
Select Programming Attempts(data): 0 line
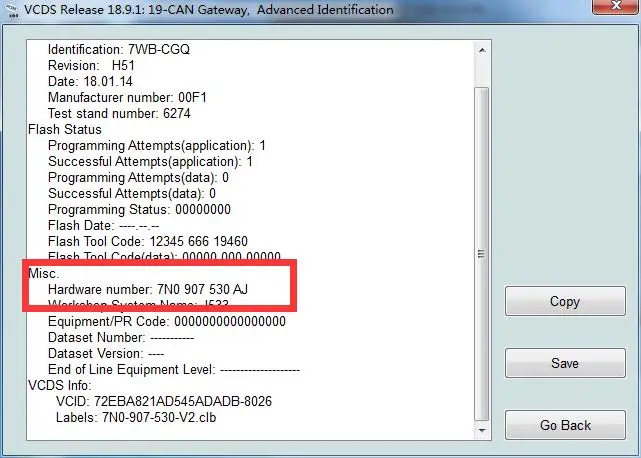pyautogui.click(x=138, y=177)
